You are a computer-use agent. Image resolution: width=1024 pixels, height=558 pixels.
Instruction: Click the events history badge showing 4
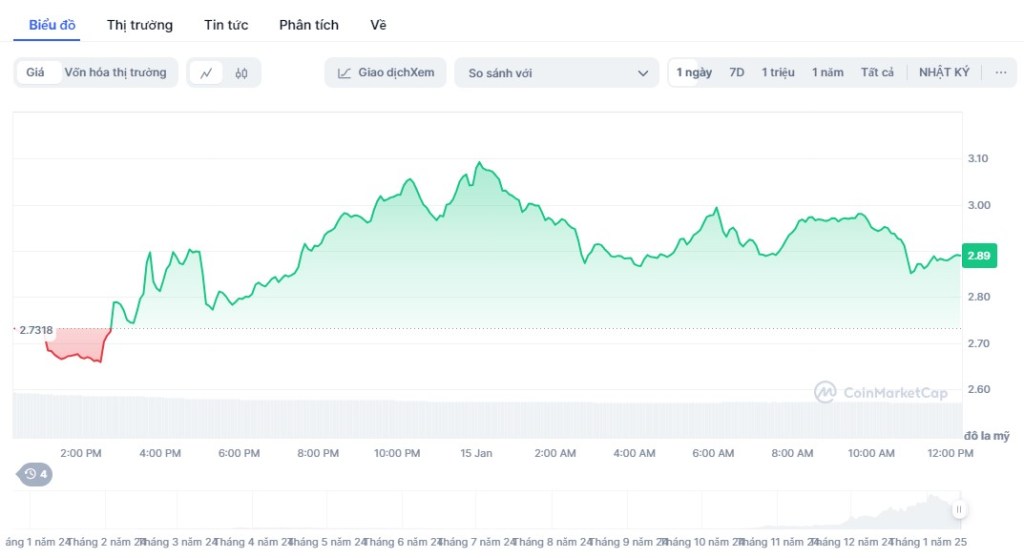click(x=35, y=474)
